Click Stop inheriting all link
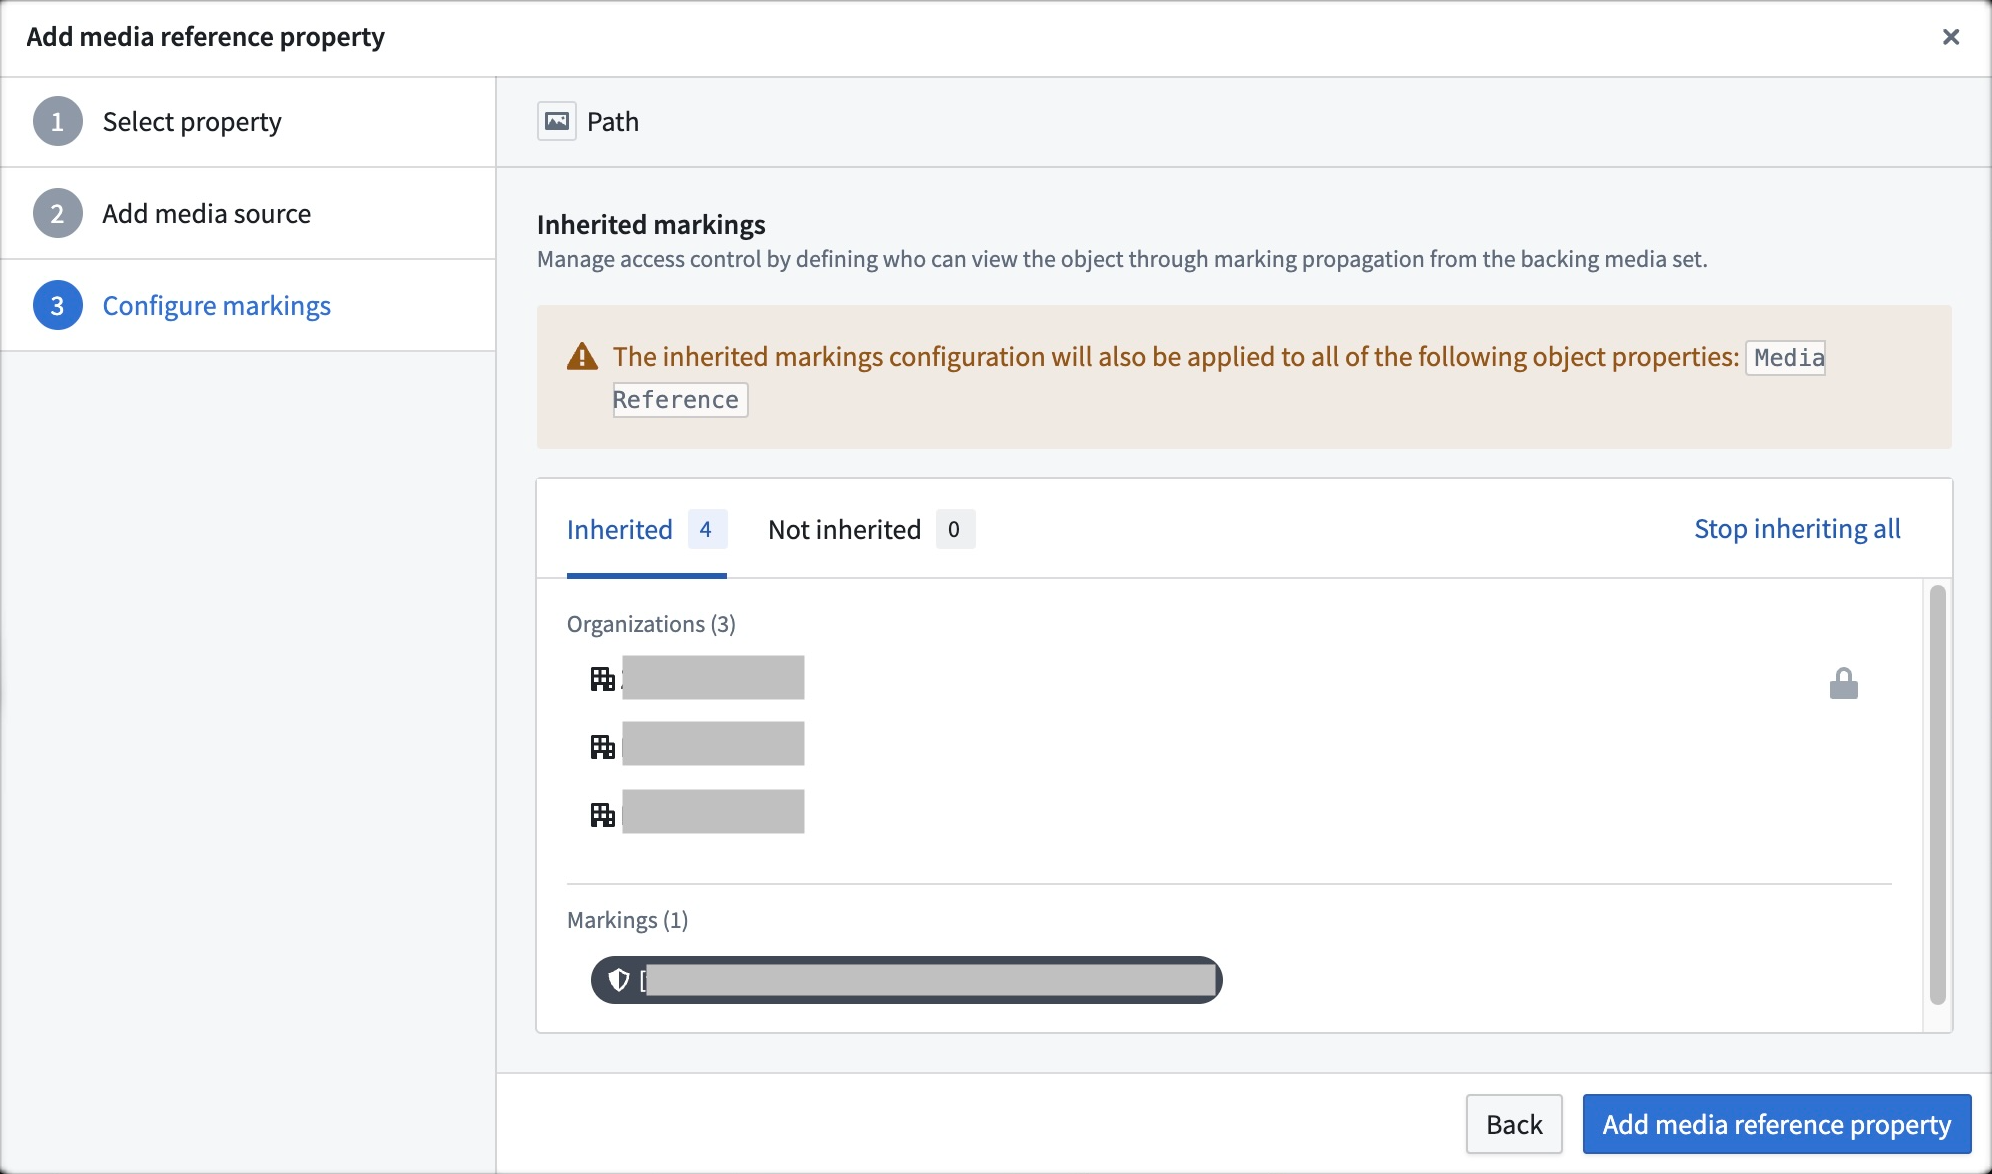The image size is (1992, 1174). (x=1796, y=529)
